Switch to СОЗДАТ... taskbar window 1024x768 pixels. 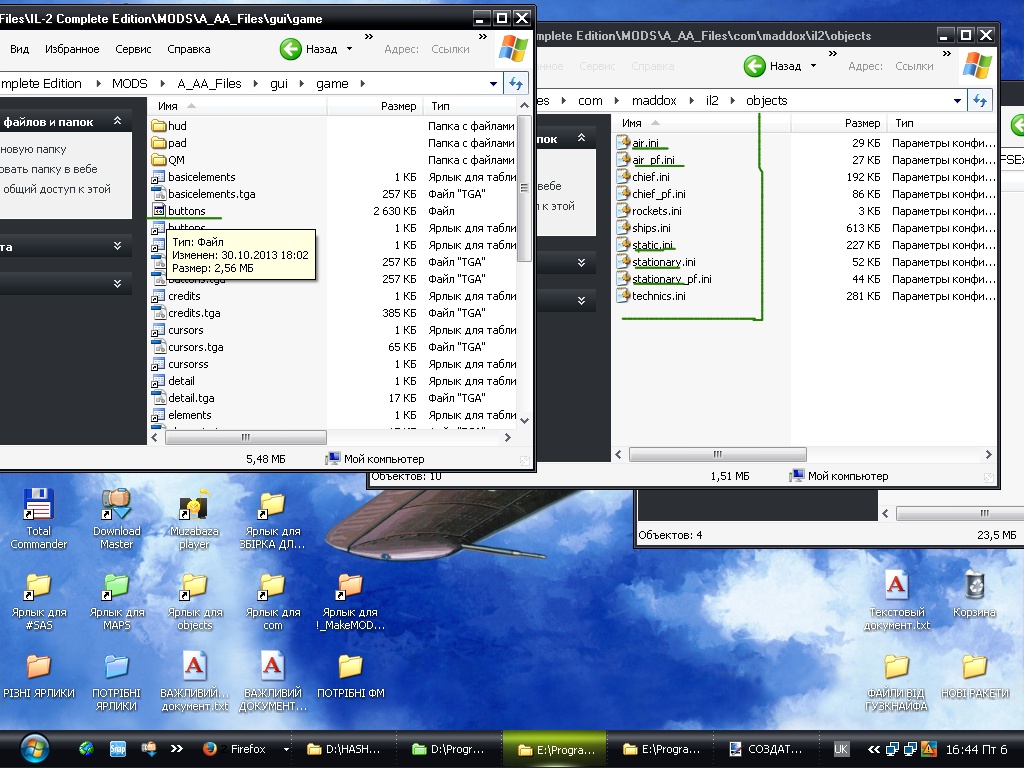coord(765,749)
